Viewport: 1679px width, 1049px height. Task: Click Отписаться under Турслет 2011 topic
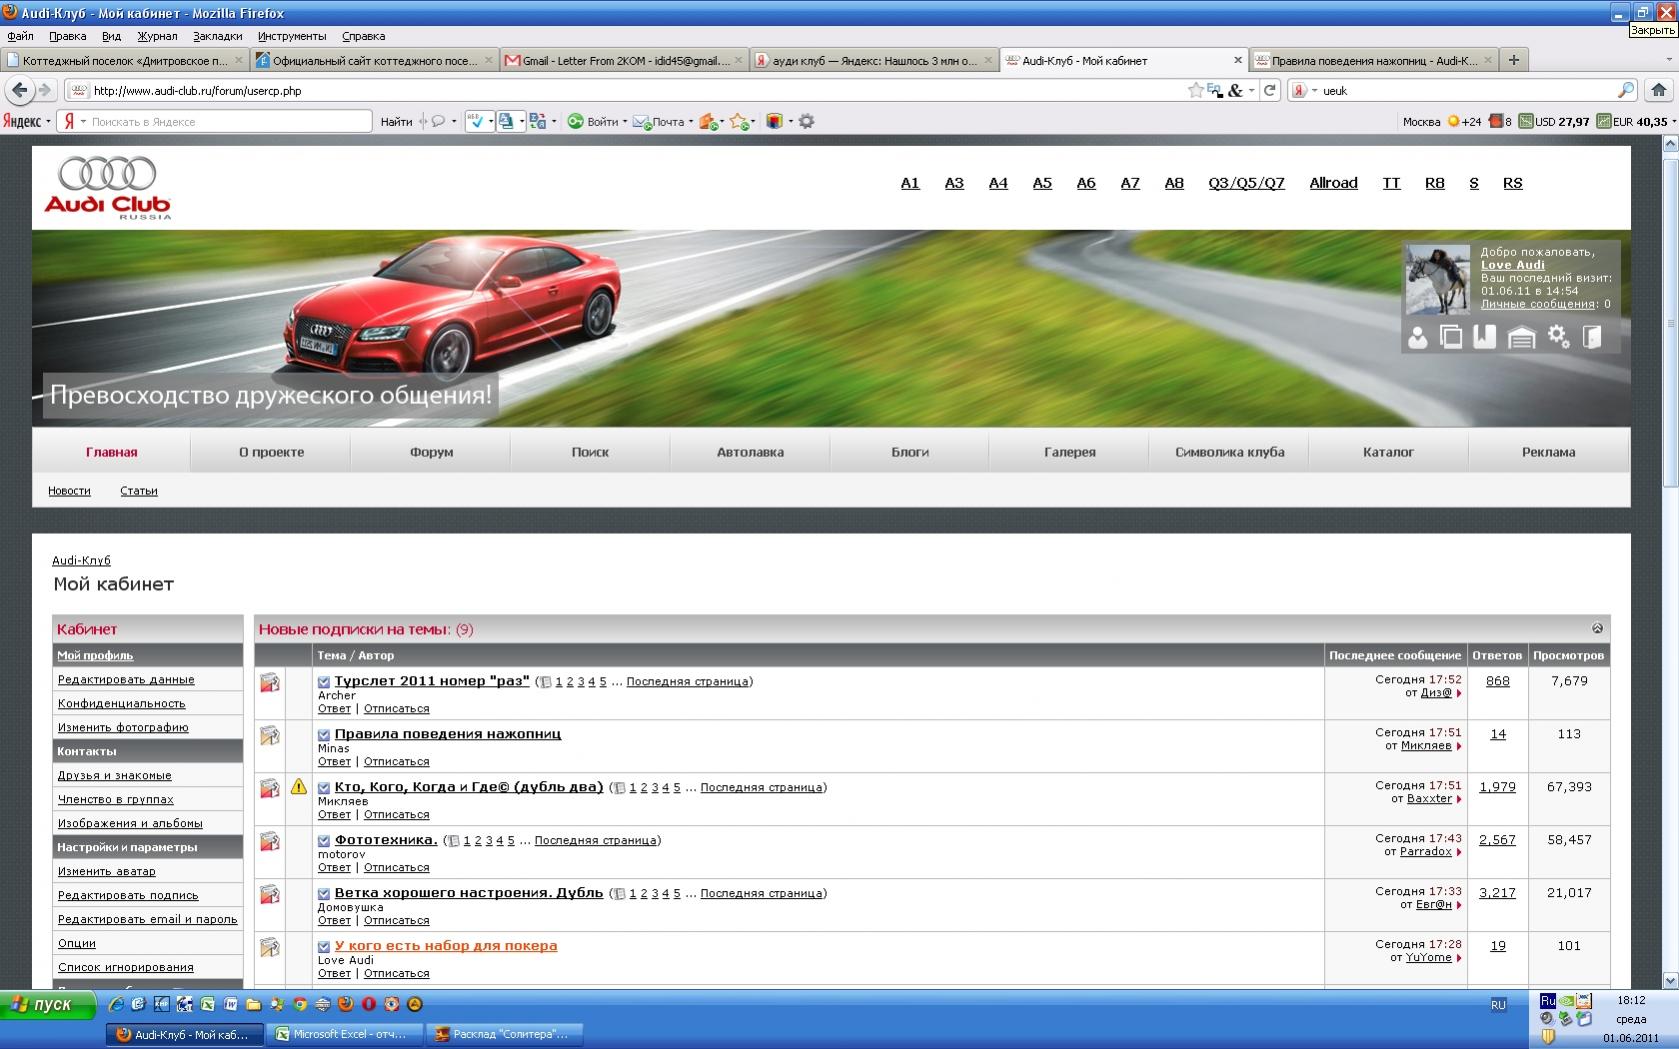click(x=396, y=709)
